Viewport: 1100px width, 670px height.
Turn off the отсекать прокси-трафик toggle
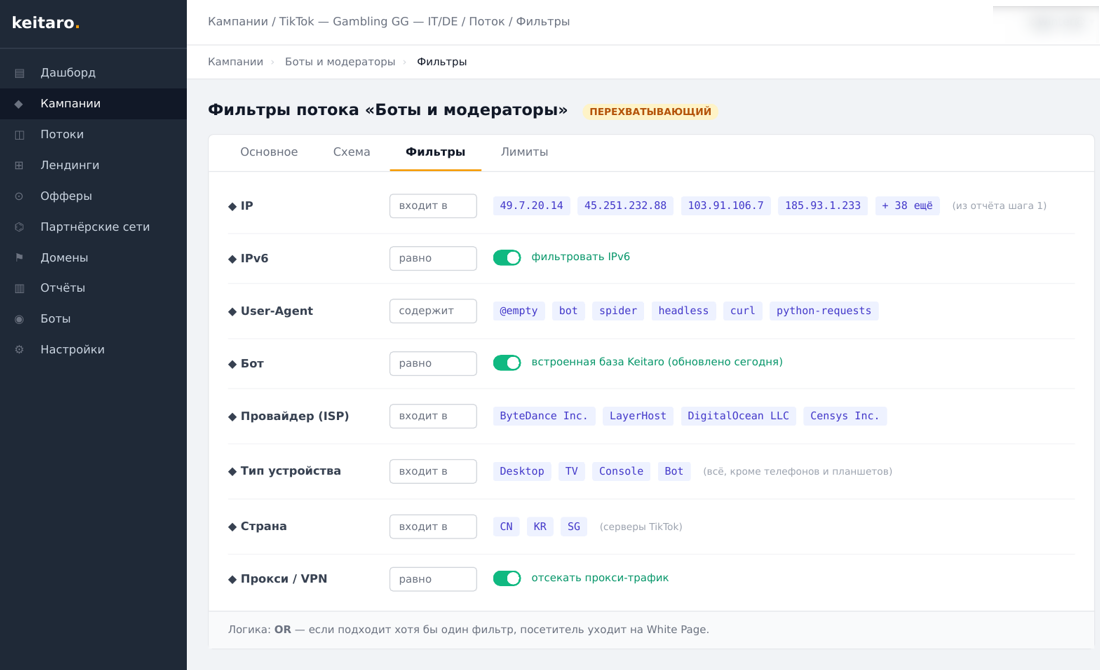507,578
